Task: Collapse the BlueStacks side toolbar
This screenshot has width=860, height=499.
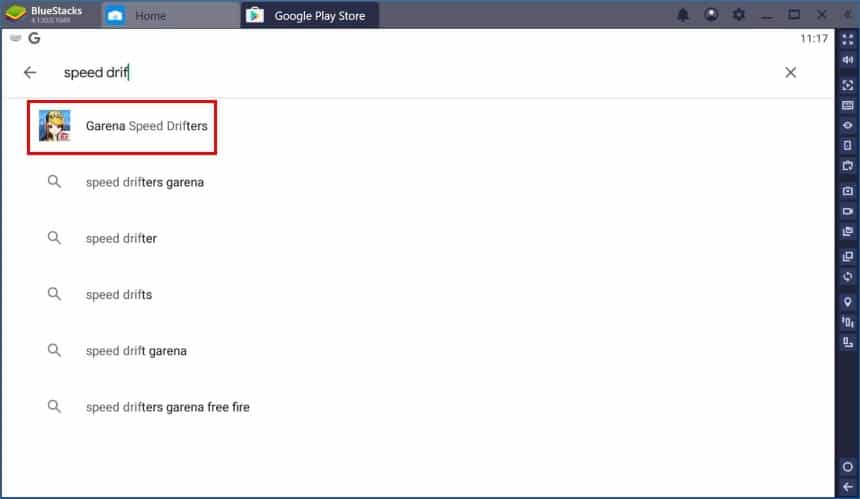Action: 848,15
